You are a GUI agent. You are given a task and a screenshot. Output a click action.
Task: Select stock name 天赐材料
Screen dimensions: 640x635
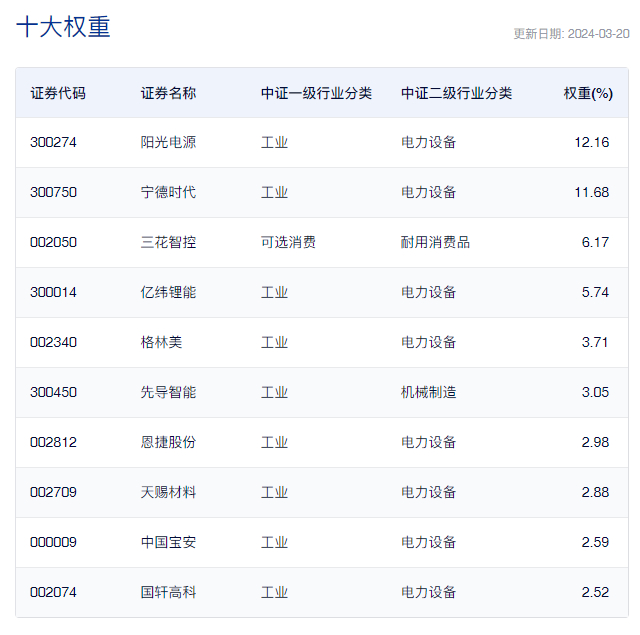[168, 492]
